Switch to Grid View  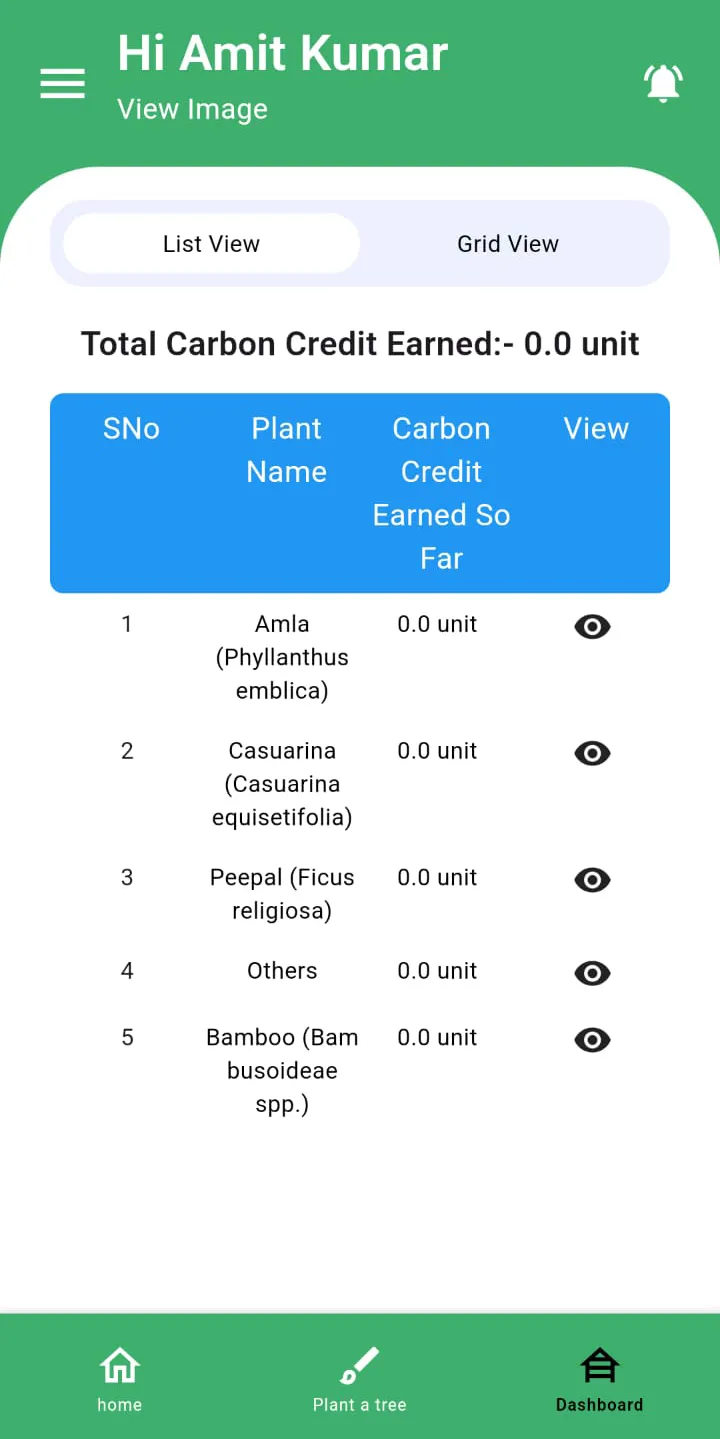pyautogui.click(x=508, y=244)
